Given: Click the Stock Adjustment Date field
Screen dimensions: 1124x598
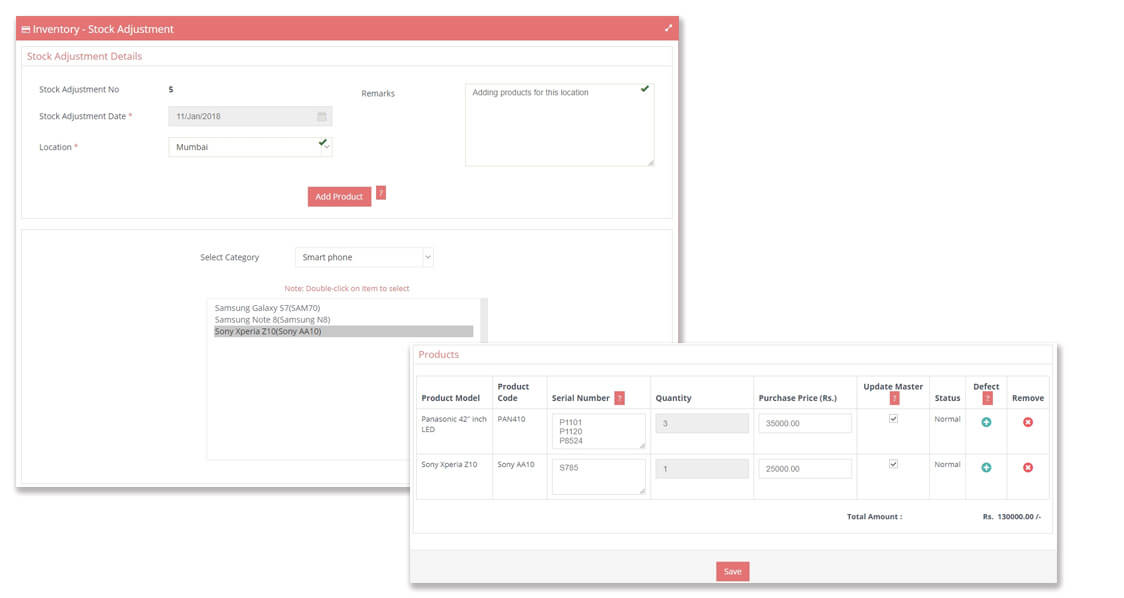Looking at the screenshot, I should pyautogui.click(x=240, y=116).
